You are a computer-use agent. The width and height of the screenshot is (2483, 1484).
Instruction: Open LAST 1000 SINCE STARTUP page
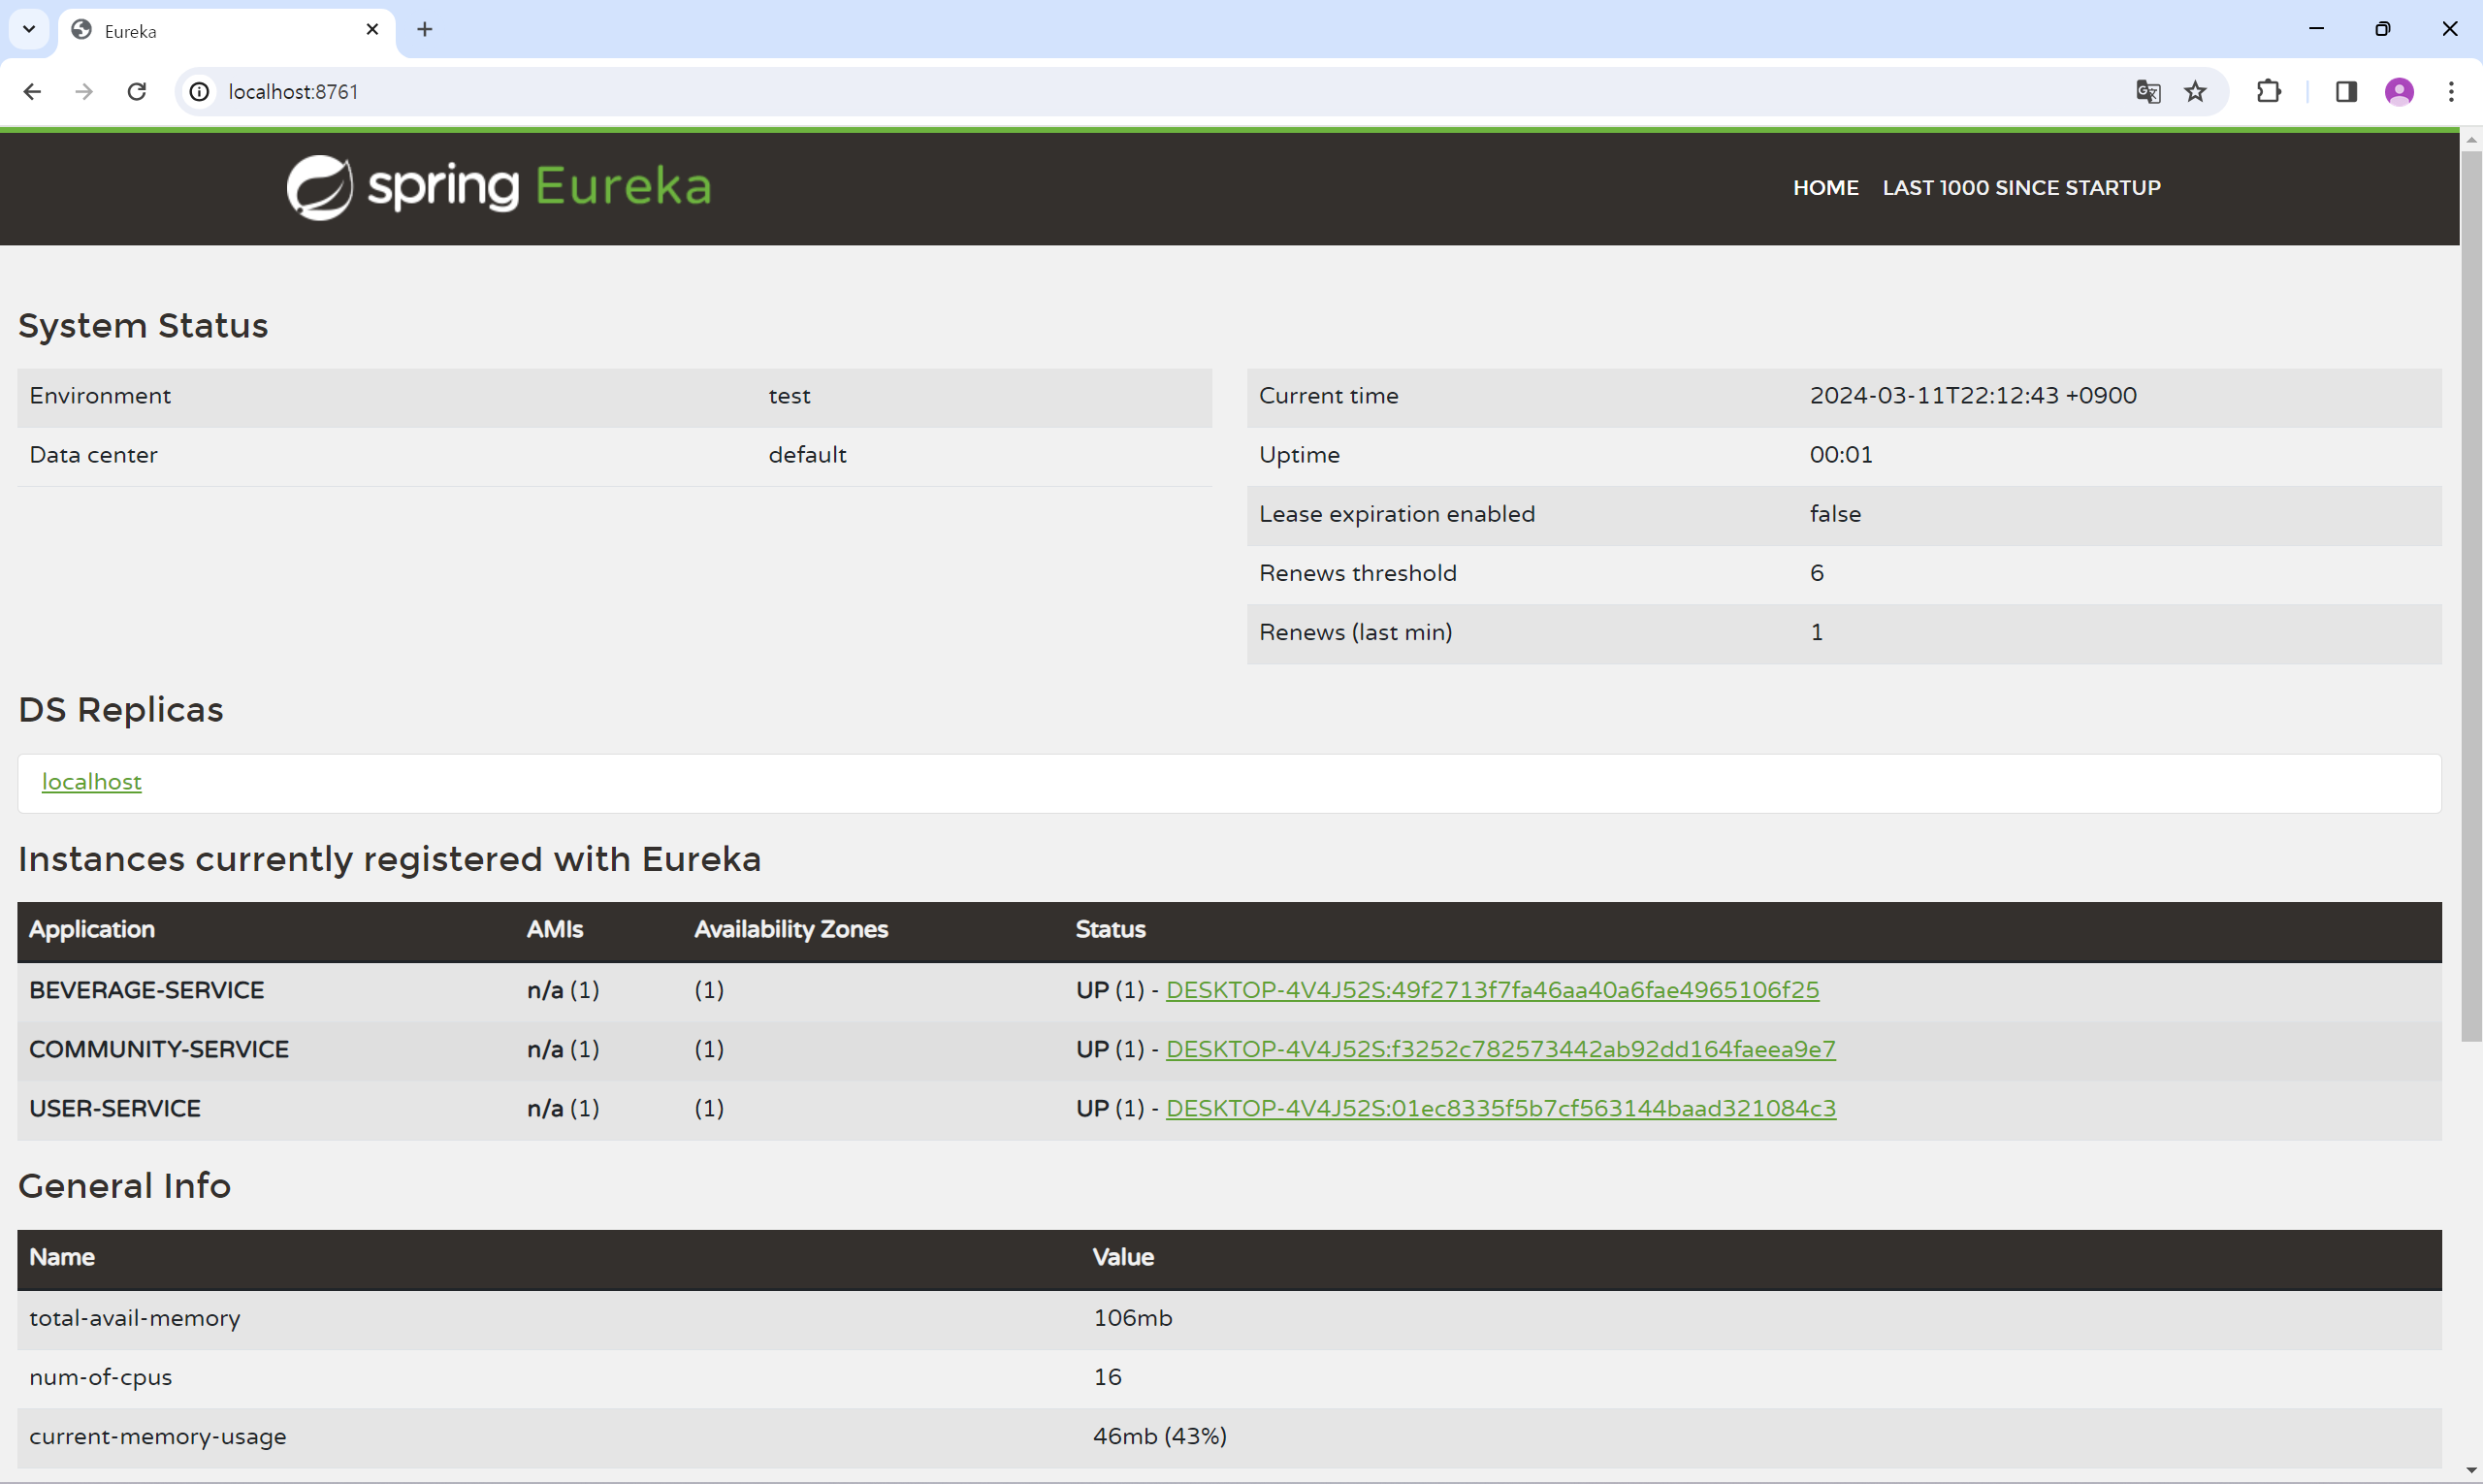pyautogui.click(x=2021, y=188)
